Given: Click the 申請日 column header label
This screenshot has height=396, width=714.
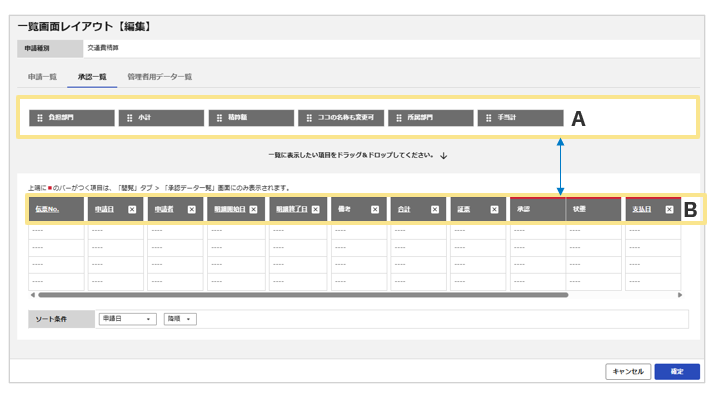Looking at the screenshot, I should [104, 209].
